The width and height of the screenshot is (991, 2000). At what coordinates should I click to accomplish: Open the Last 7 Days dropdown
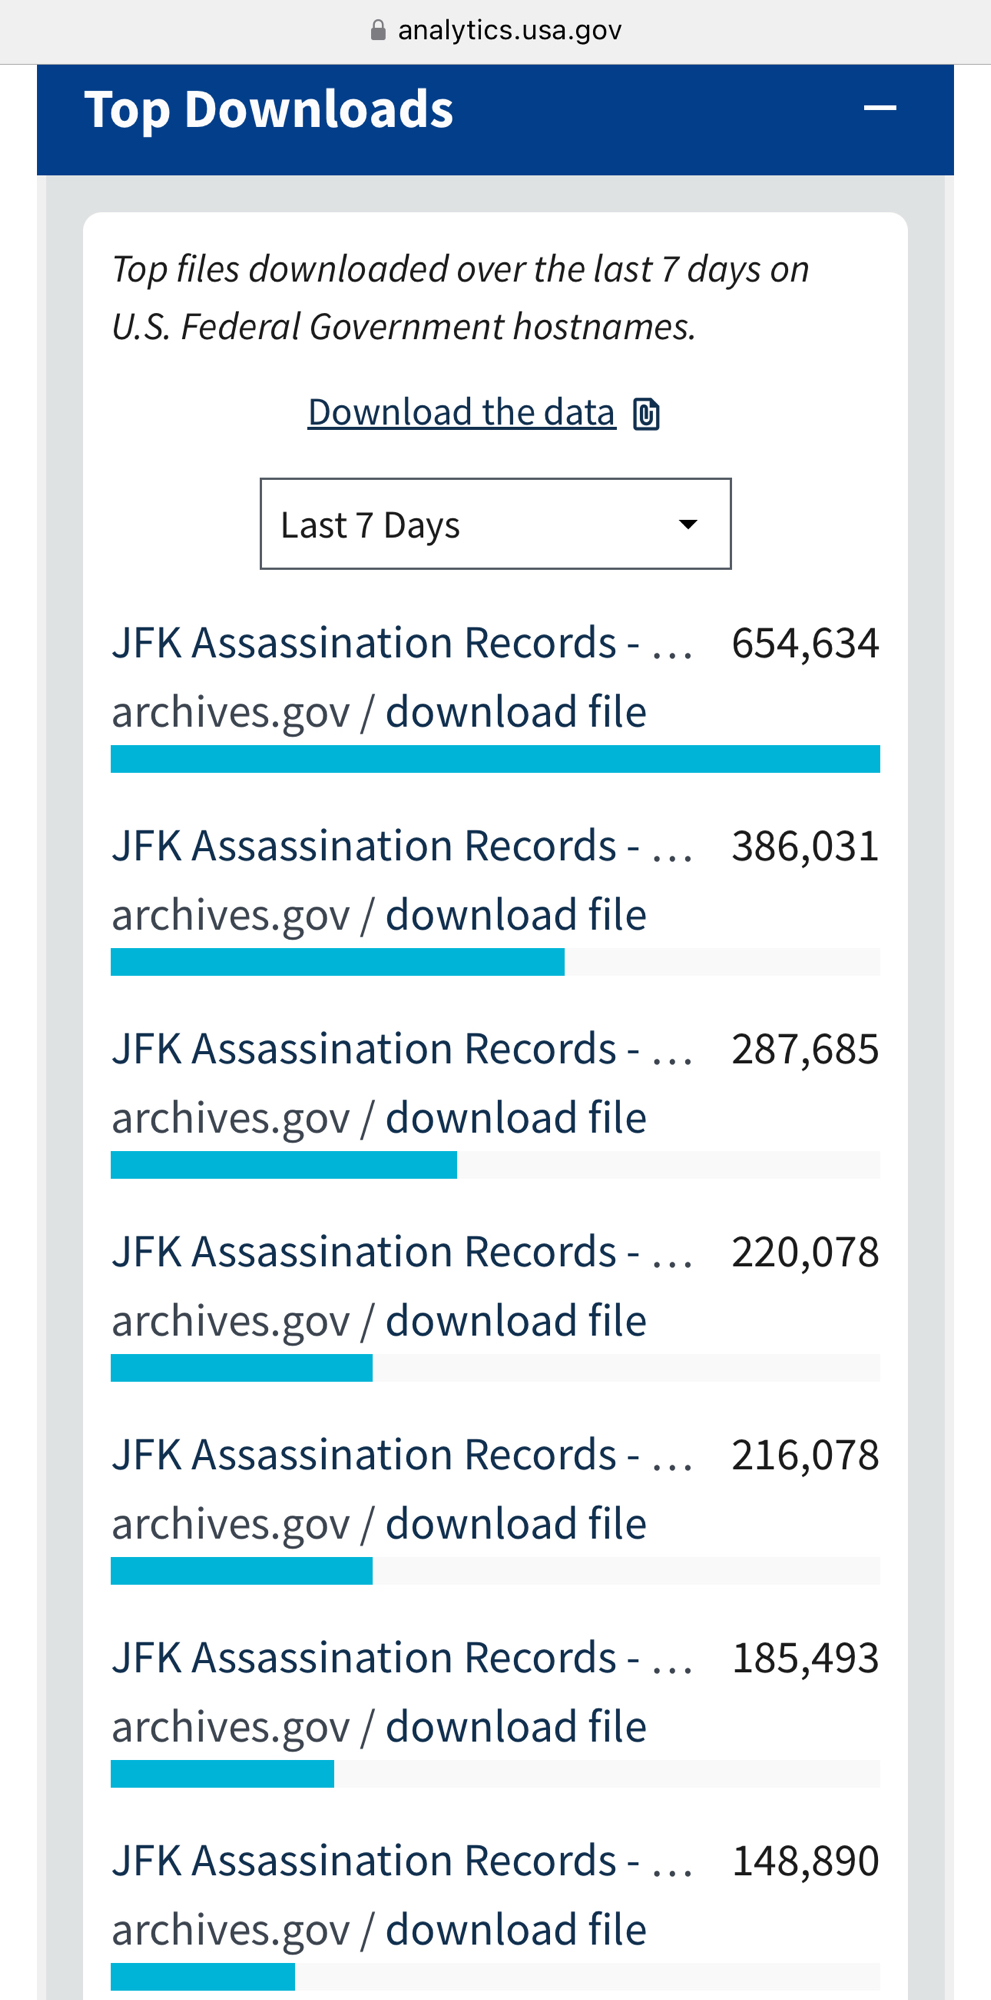(495, 524)
